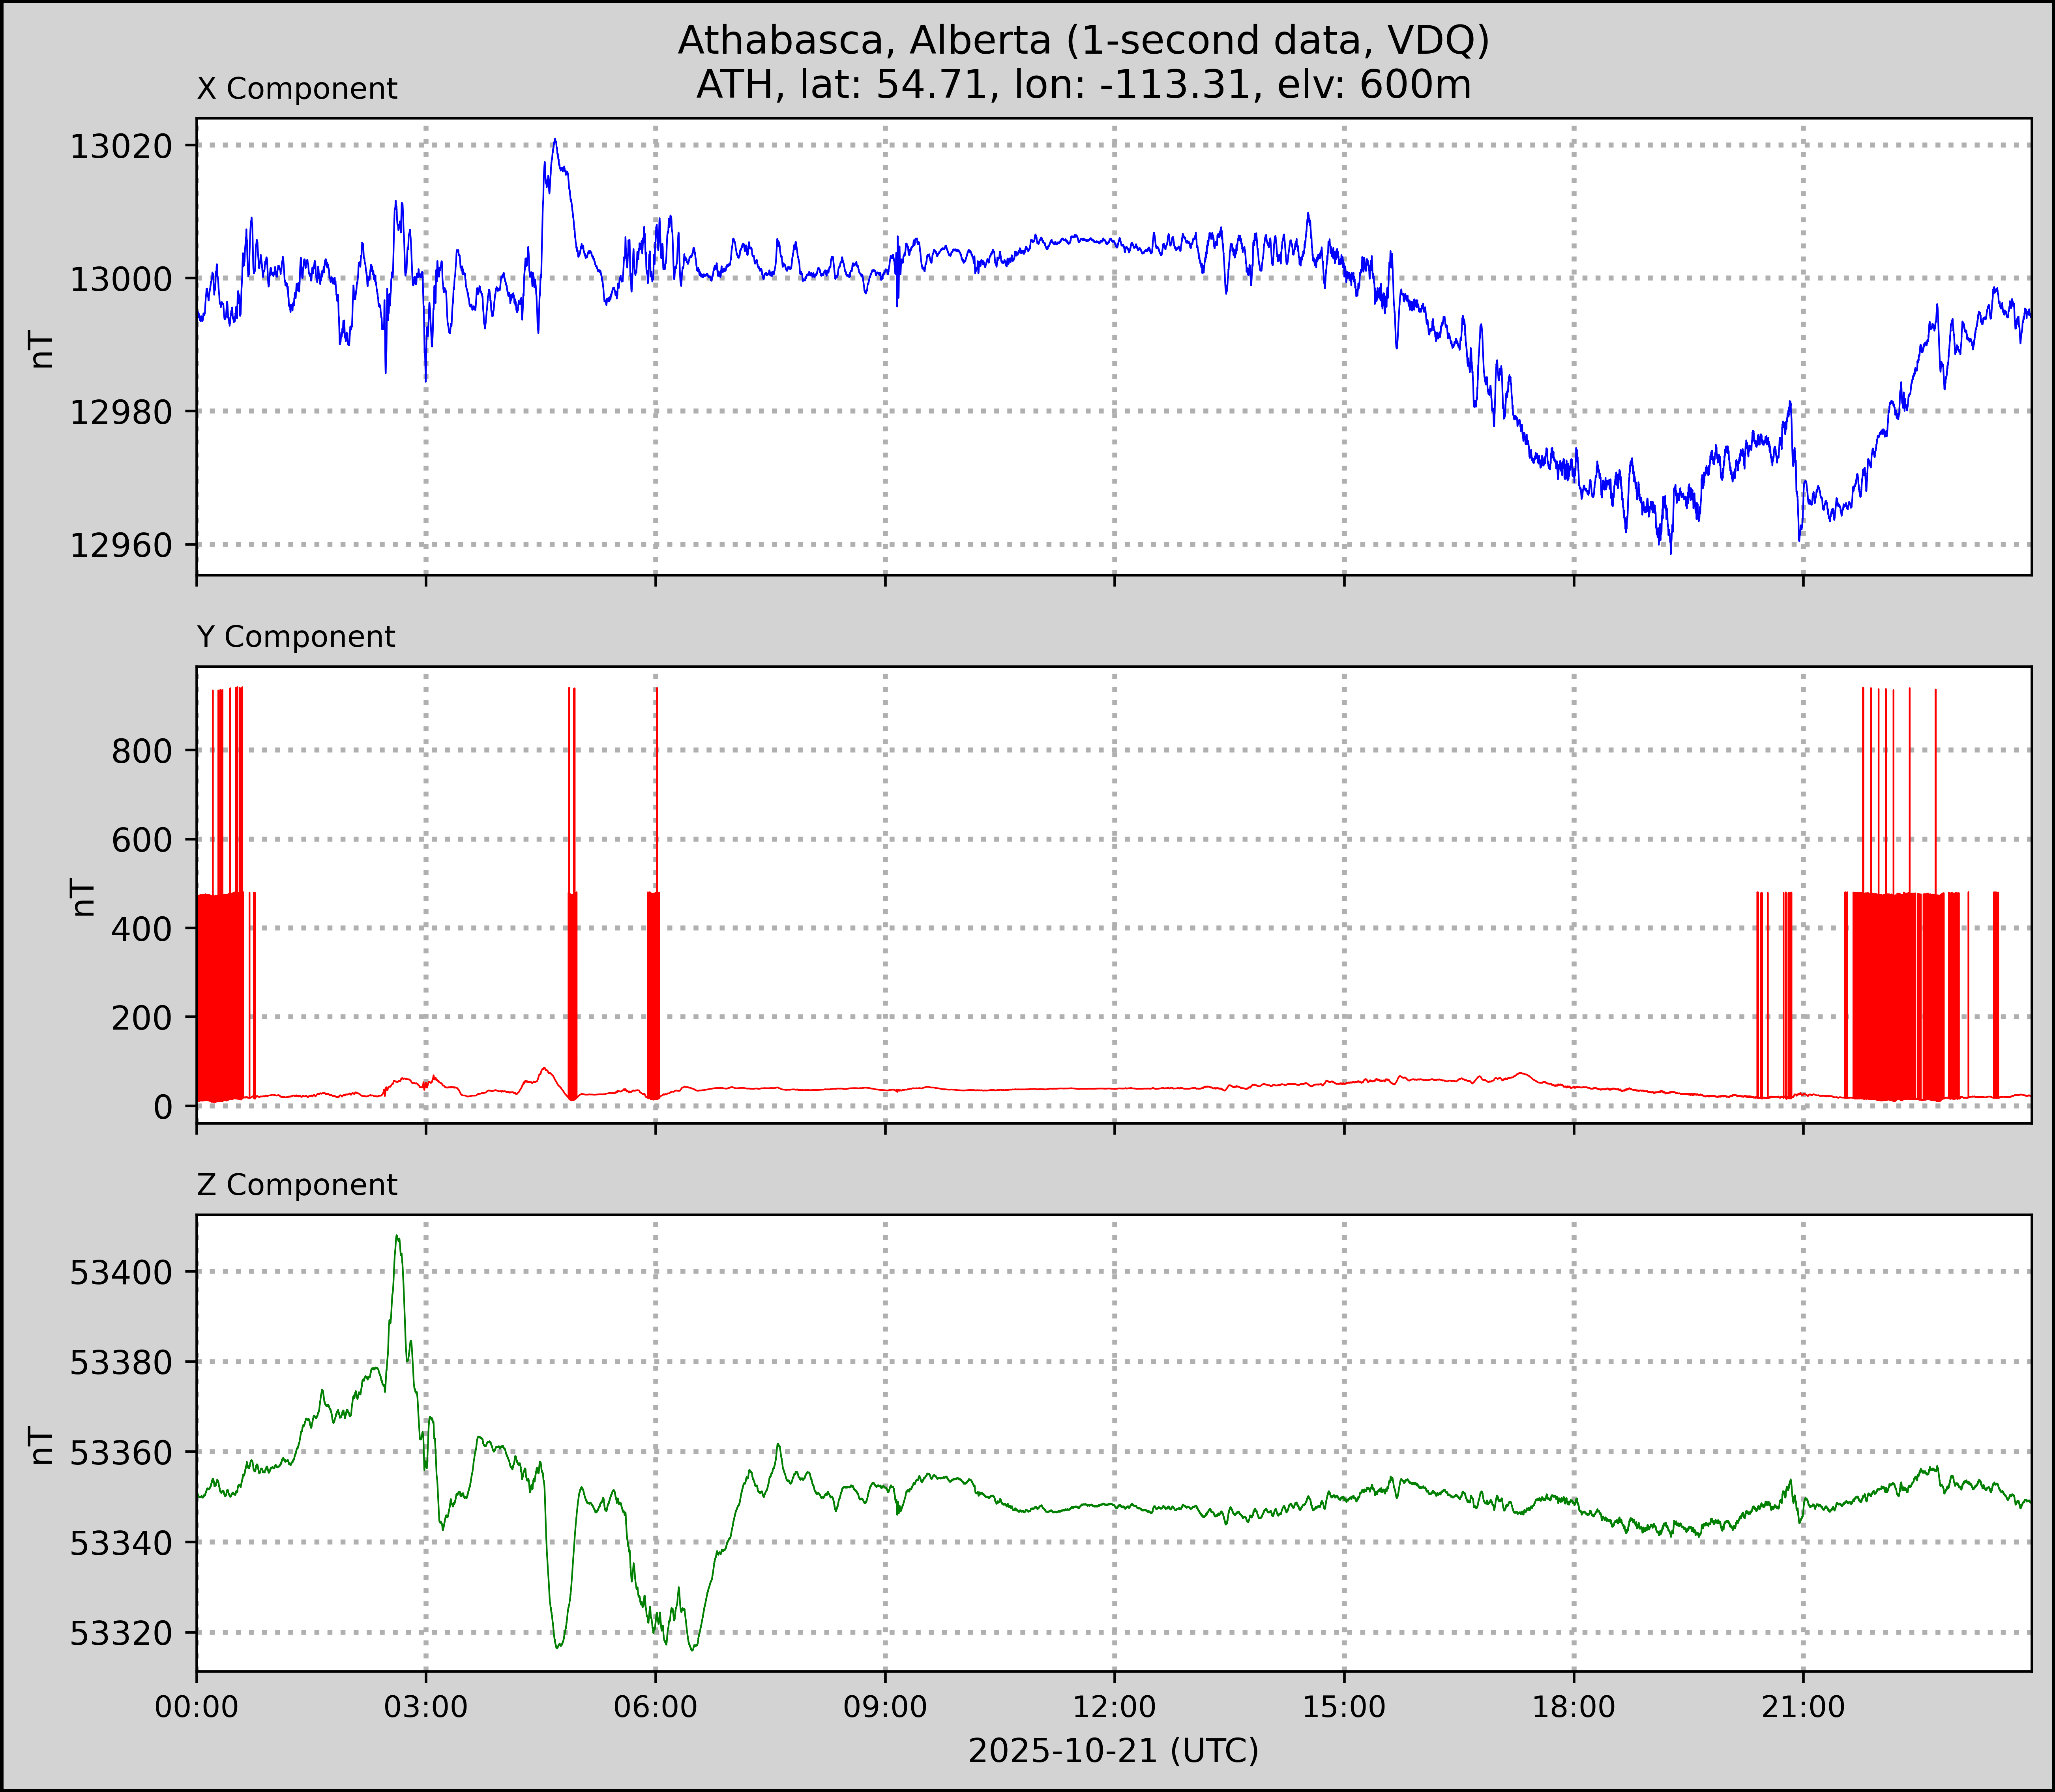Click the 06:00 time tick label
The width and height of the screenshot is (2055, 1792).
pos(656,1707)
